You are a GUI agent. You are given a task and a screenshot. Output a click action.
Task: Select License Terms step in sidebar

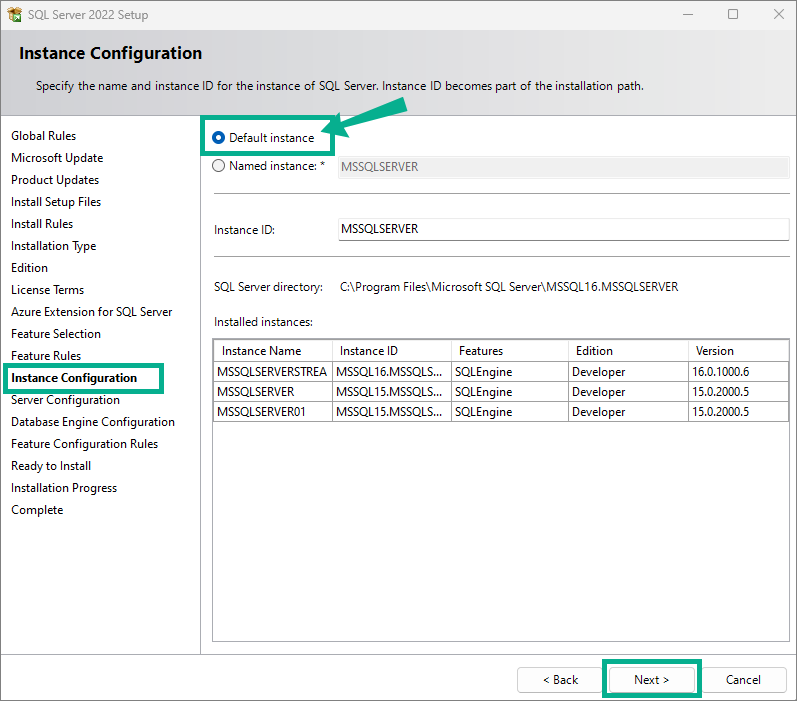pos(48,290)
